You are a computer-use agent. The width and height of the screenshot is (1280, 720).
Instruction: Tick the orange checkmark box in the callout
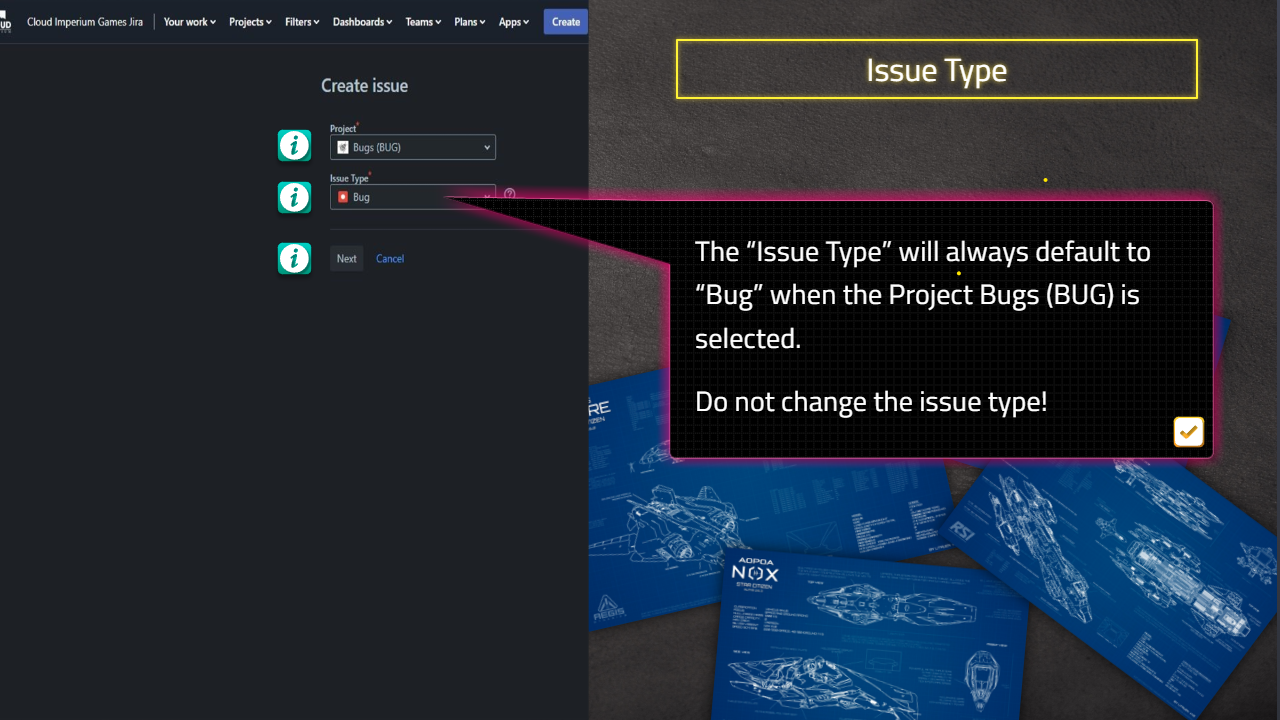1188,432
